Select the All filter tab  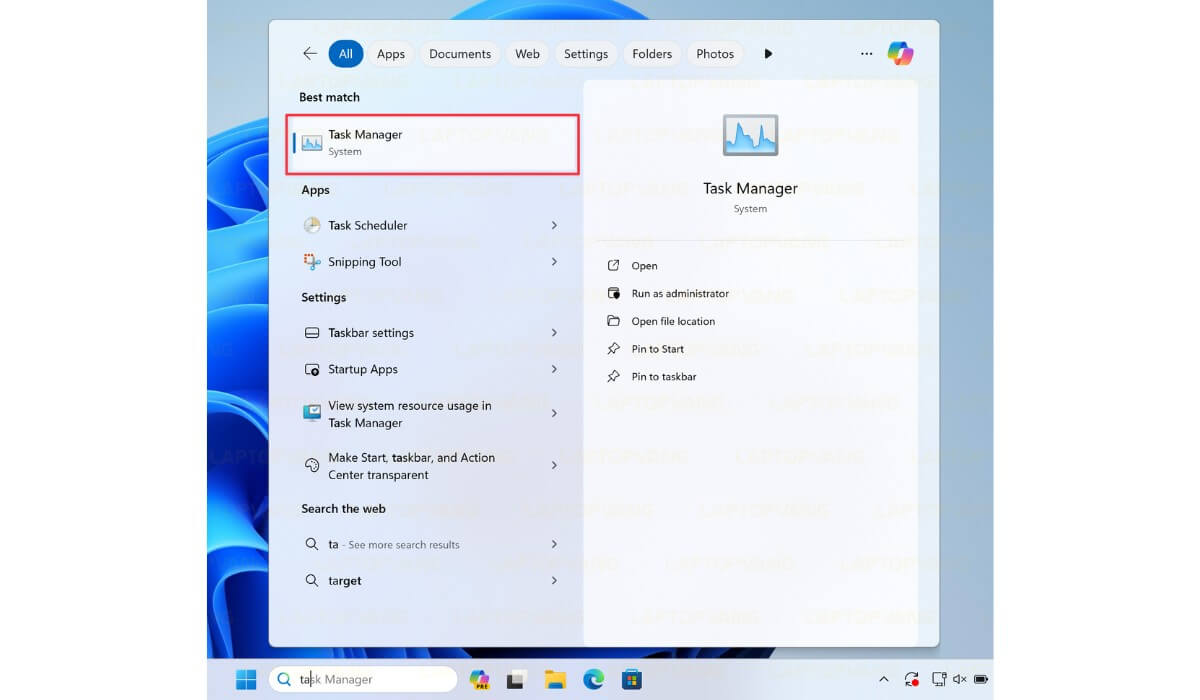(x=346, y=54)
